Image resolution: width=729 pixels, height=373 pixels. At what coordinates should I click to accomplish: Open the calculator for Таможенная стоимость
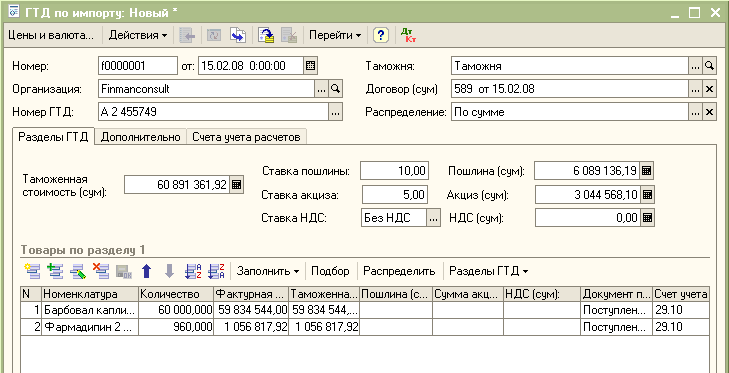pyautogui.click(x=236, y=185)
